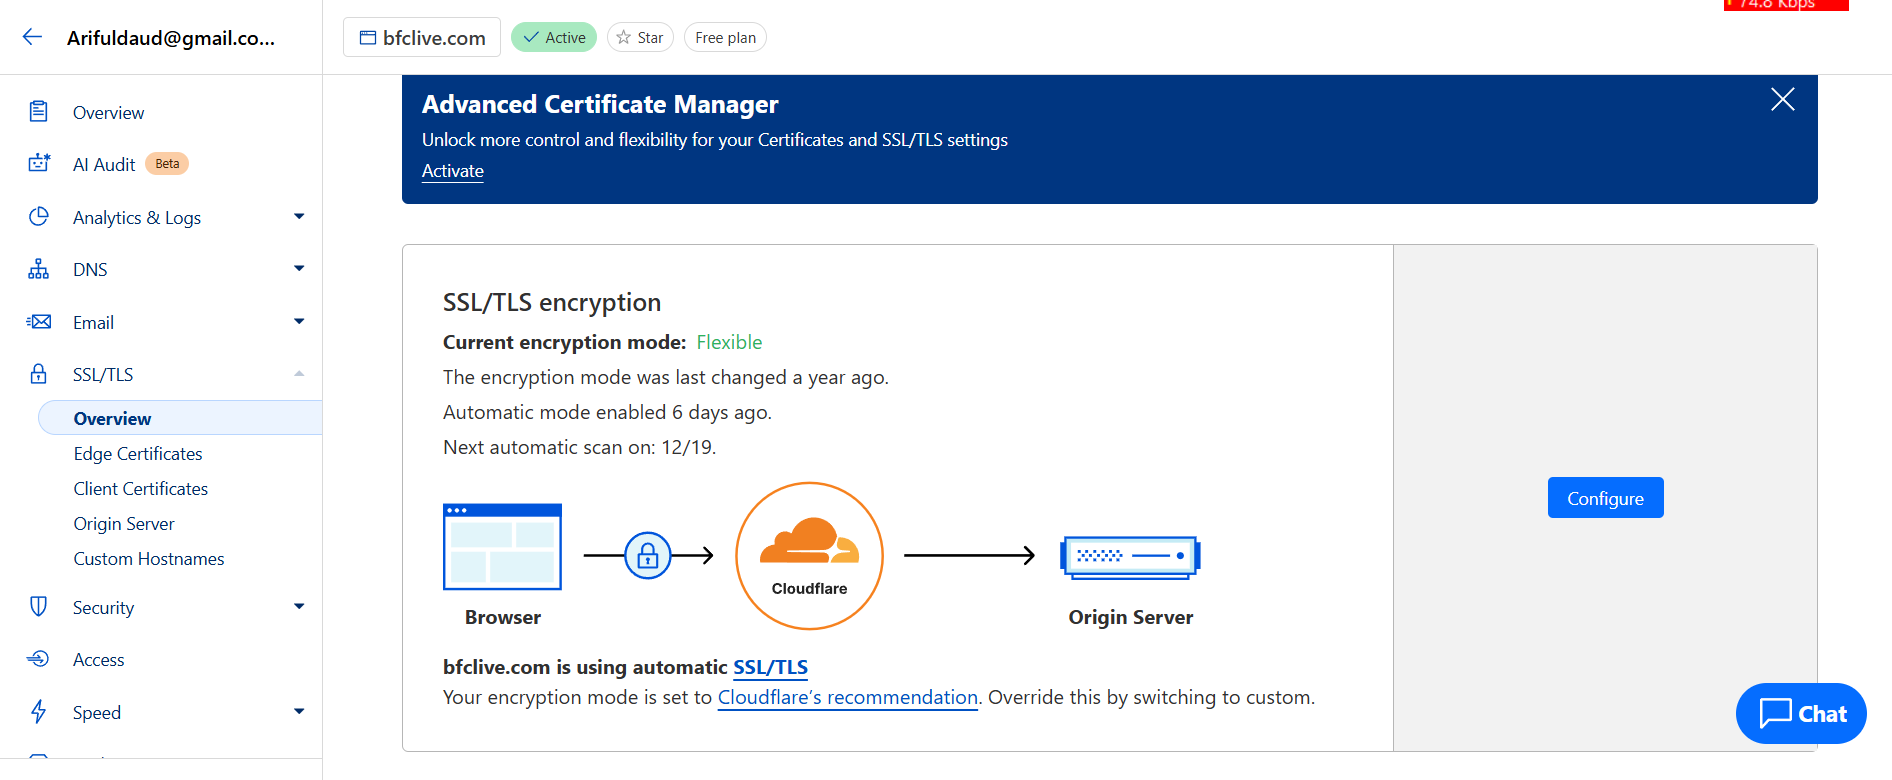This screenshot has width=1892, height=780.
Task: Open the Analytics & Logs menu item
Action: click(x=137, y=218)
